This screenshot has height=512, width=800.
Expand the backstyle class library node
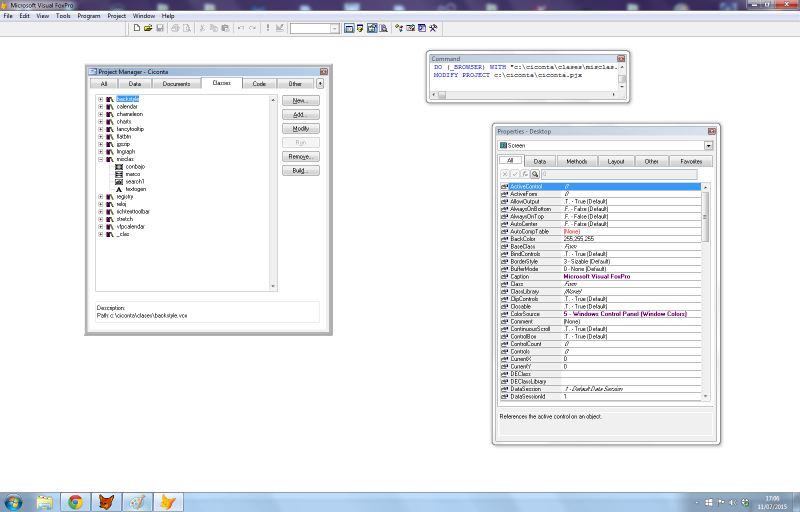tap(101, 99)
